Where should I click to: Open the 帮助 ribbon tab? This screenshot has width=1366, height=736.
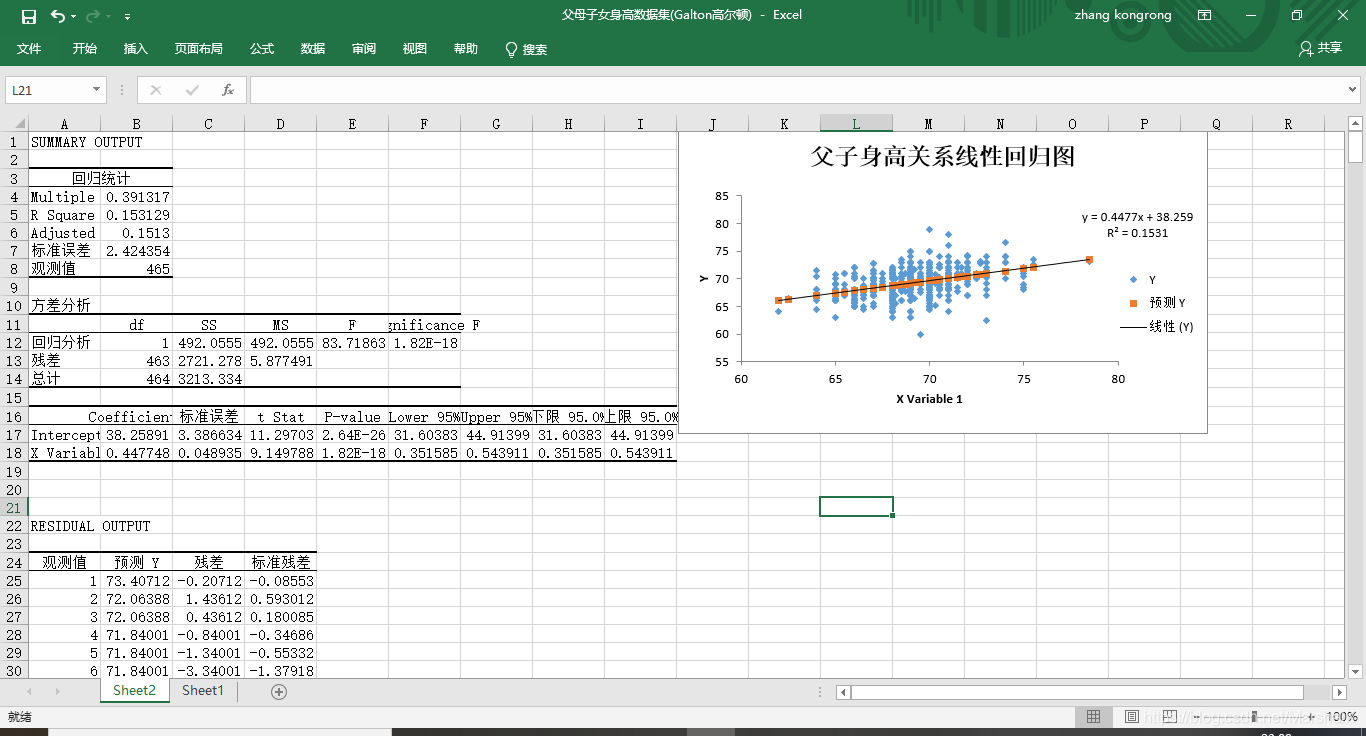(x=466, y=49)
